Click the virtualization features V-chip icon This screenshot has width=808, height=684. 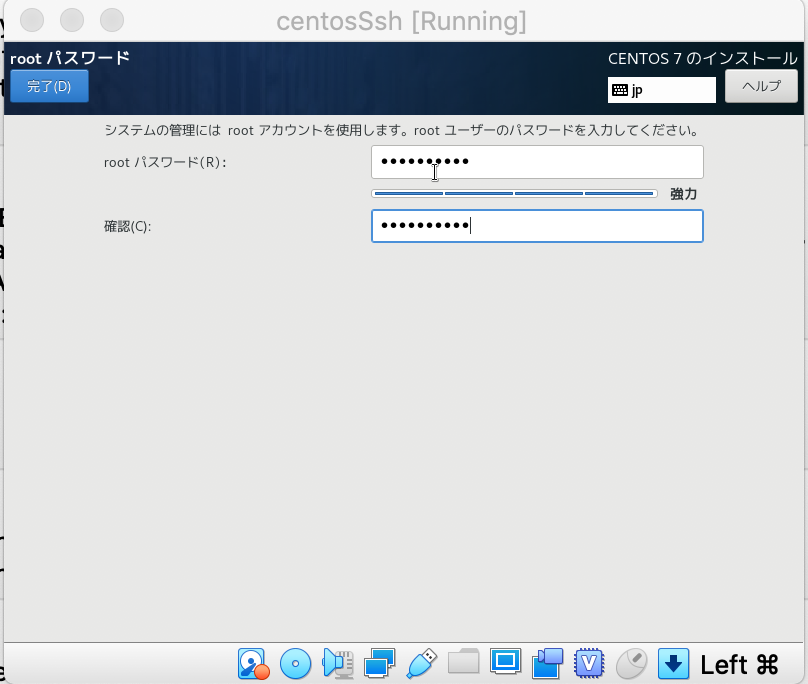pyautogui.click(x=589, y=663)
